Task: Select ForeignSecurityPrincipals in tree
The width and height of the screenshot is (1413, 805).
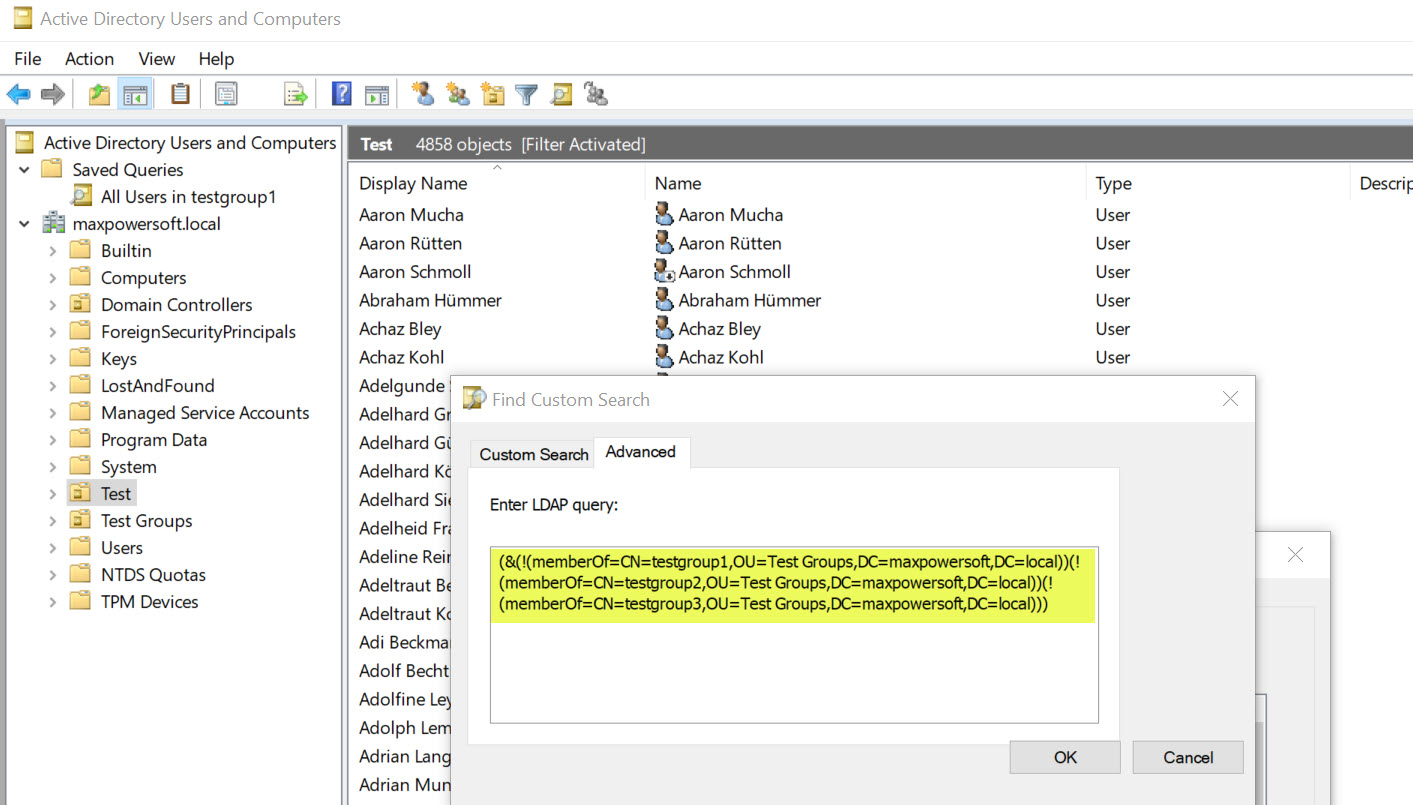Action: 198,331
